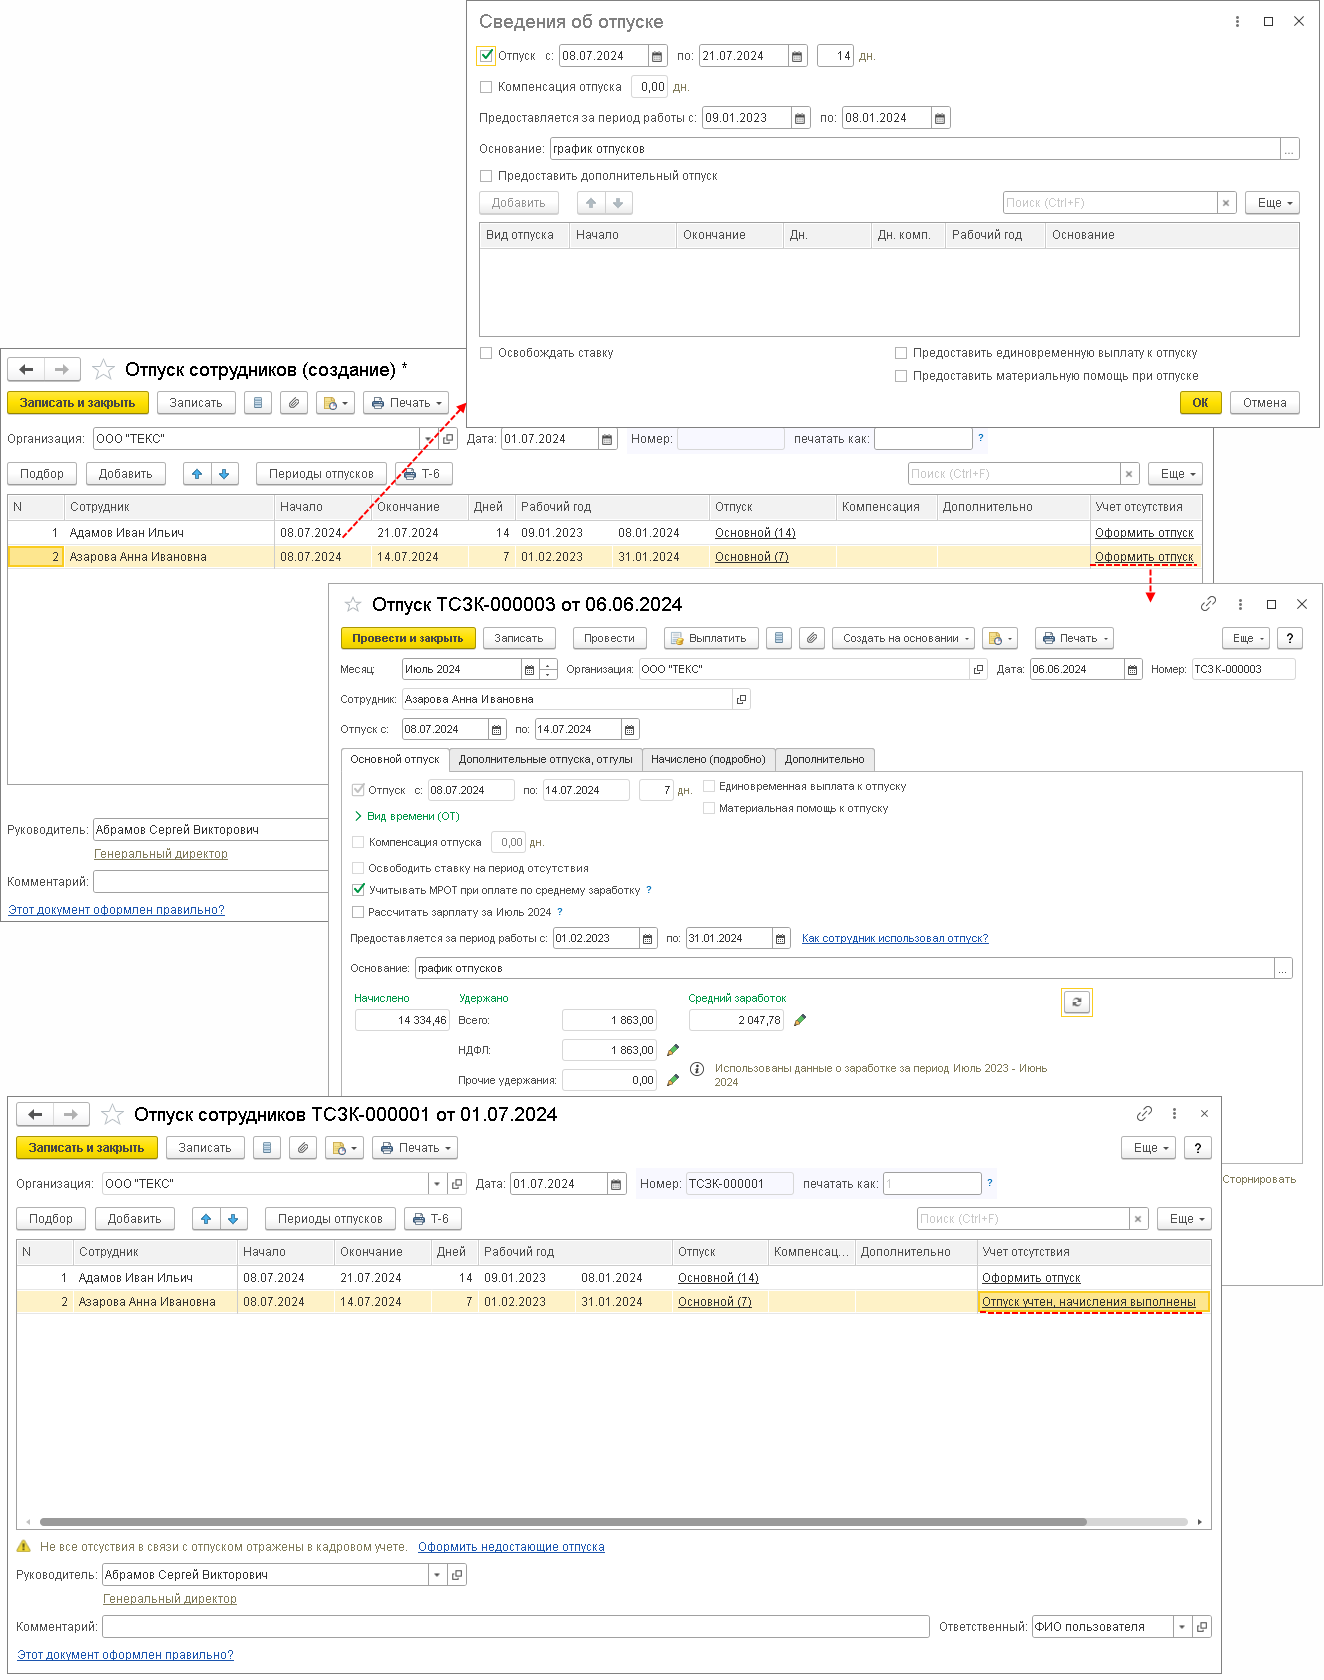
Task: Open calendar for date 01.07.2024 in creation window
Action: click(607, 439)
